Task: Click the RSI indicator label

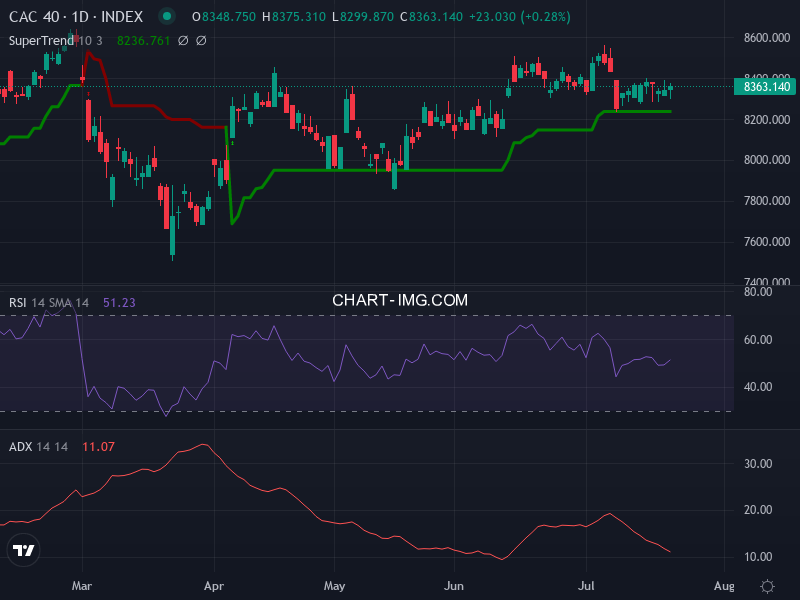Action: 17,303
